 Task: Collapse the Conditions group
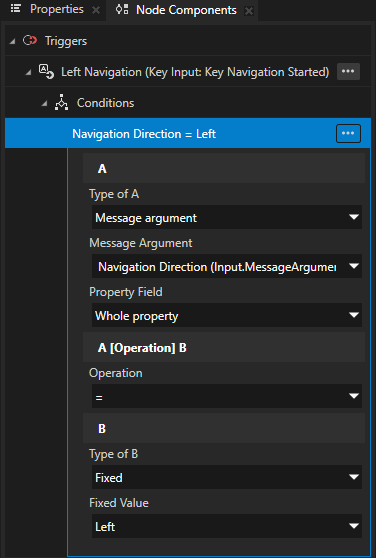pyautogui.click(x=44, y=104)
